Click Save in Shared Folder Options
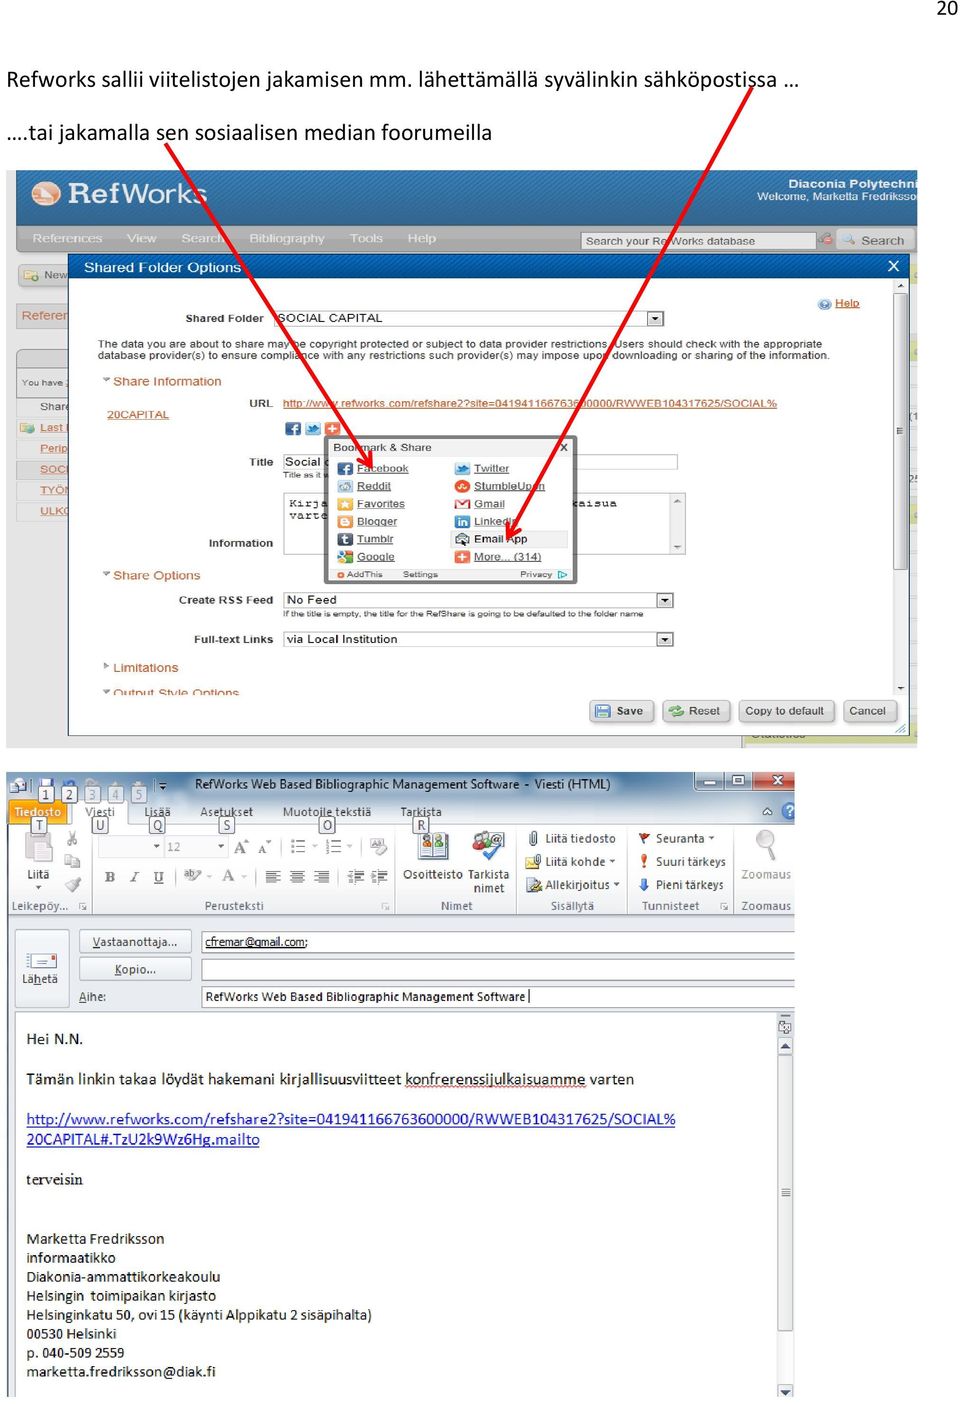960x1404 pixels. pyautogui.click(x=621, y=711)
